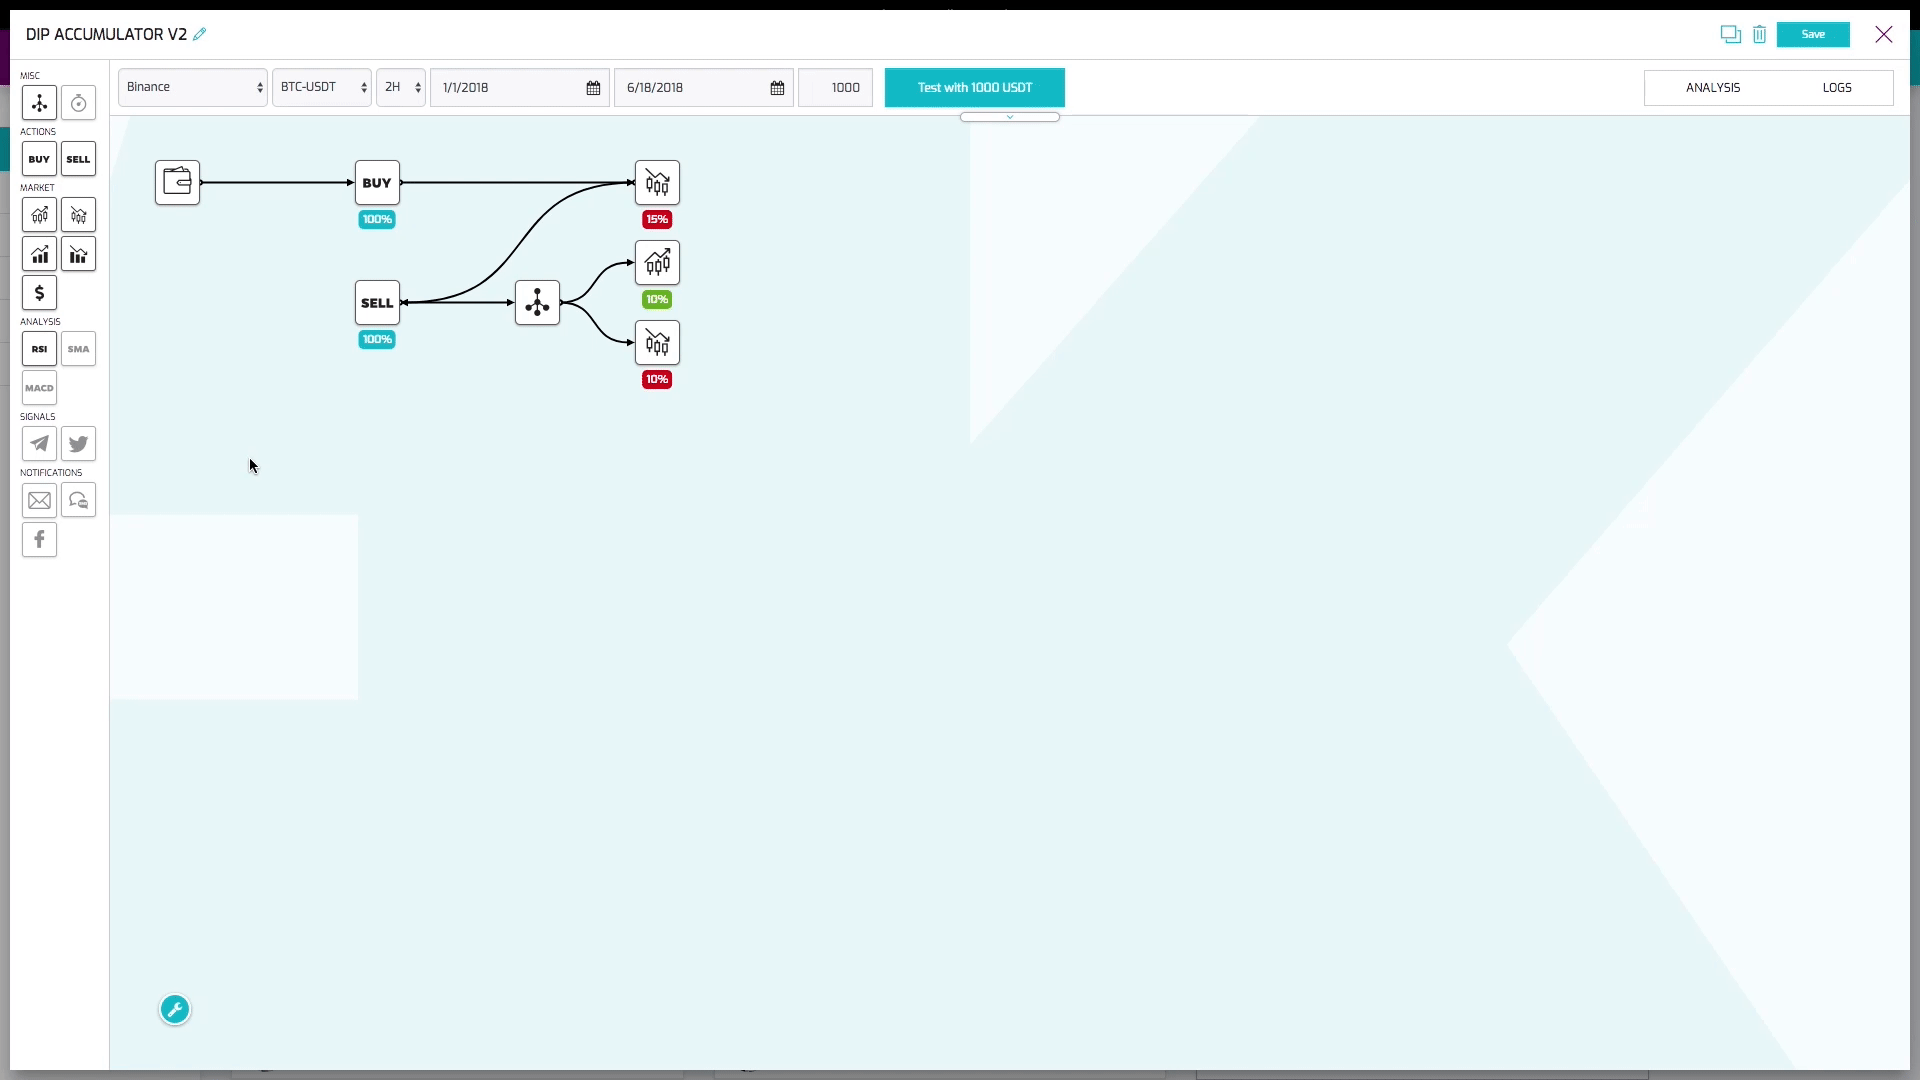
Task: Select the timer node in MISC palette
Action: click(78, 103)
